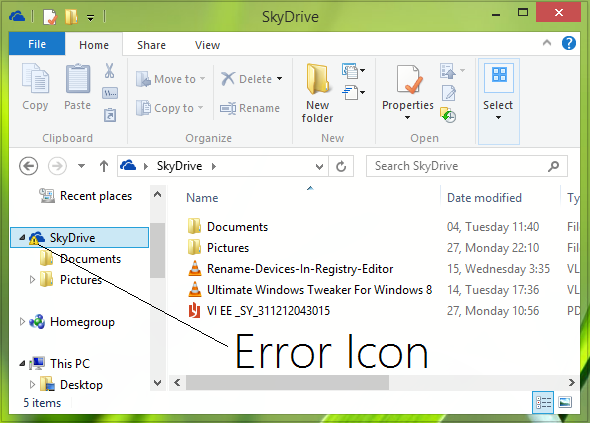Switch to the Home ribbon tab
The width and height of the screenshot is (590, 423).
(94, 45)
